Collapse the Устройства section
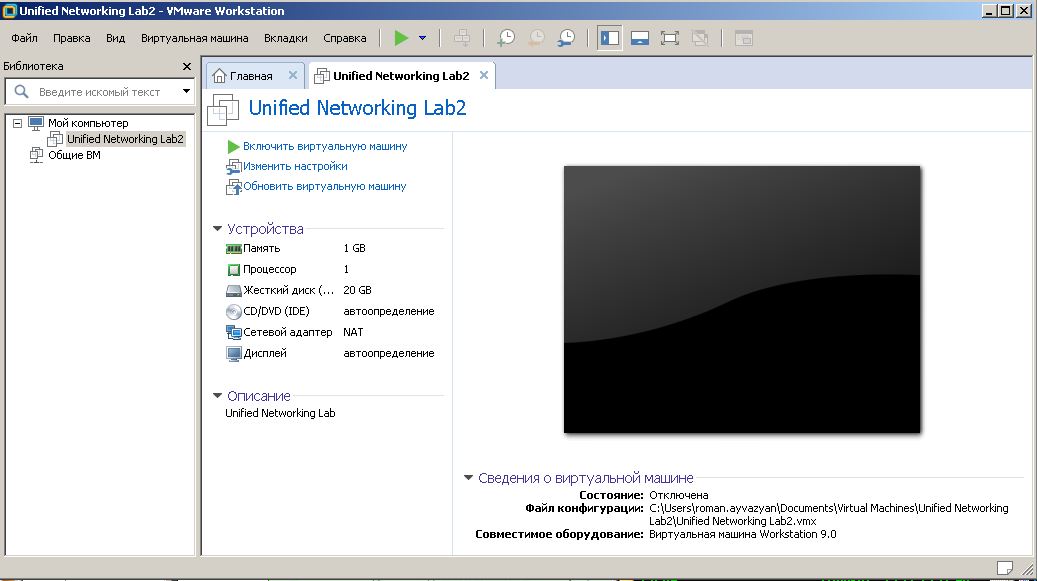 217,229
